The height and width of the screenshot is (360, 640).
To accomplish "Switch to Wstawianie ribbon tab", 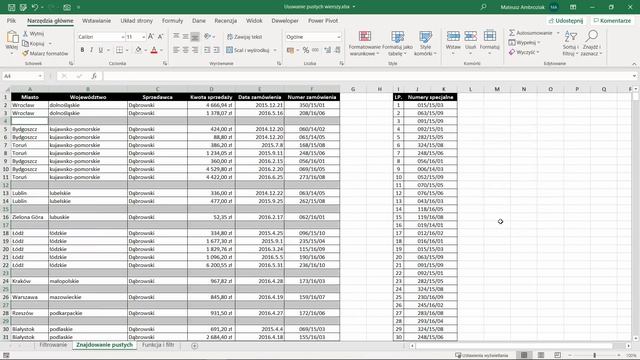I will [96, 20].
